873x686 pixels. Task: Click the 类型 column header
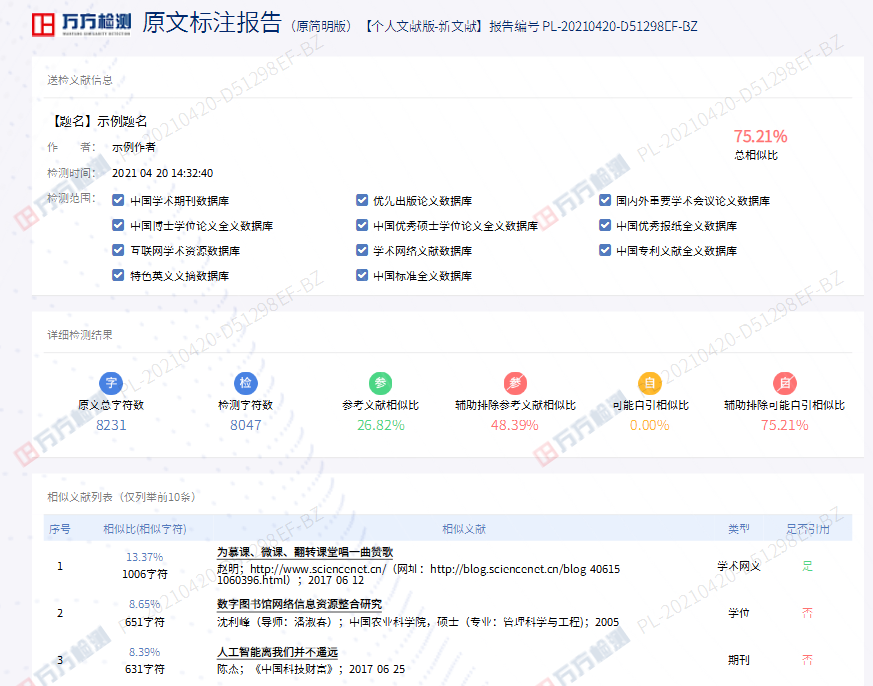pyautogui.click(x=739, y=529)
